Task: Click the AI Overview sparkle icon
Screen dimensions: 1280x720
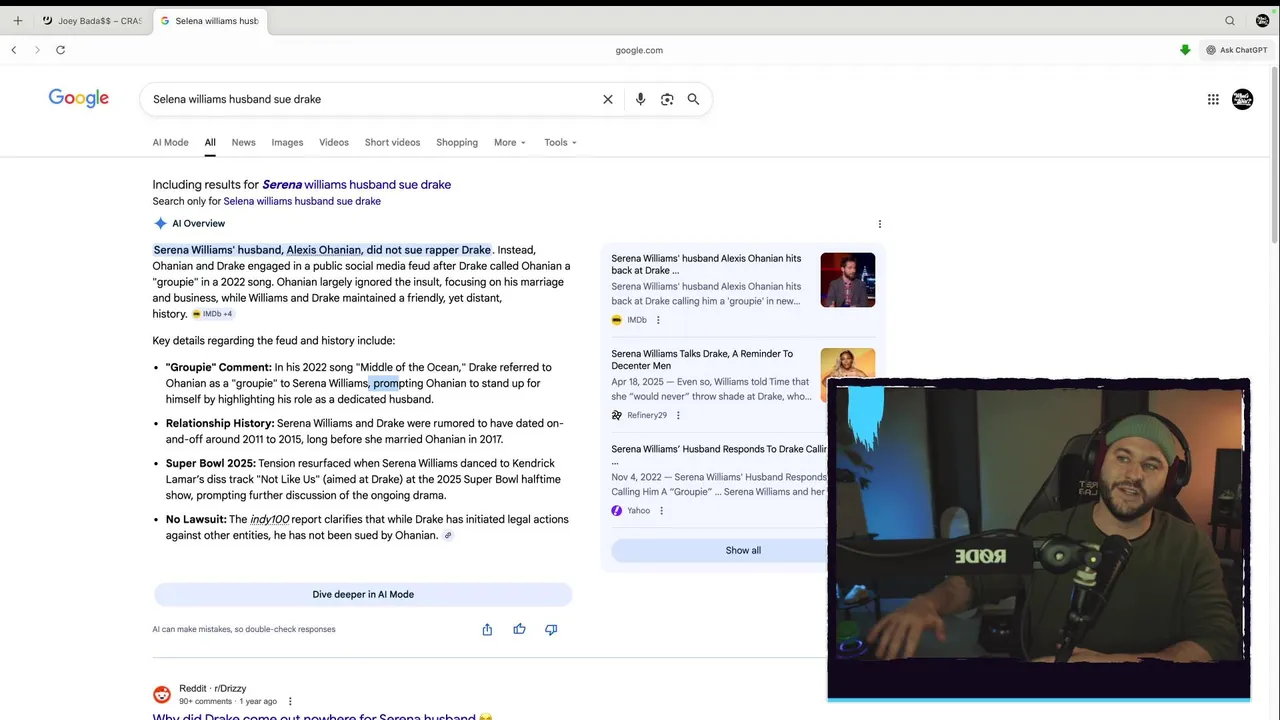Action: pyautogui.click(x=160, y=223)
